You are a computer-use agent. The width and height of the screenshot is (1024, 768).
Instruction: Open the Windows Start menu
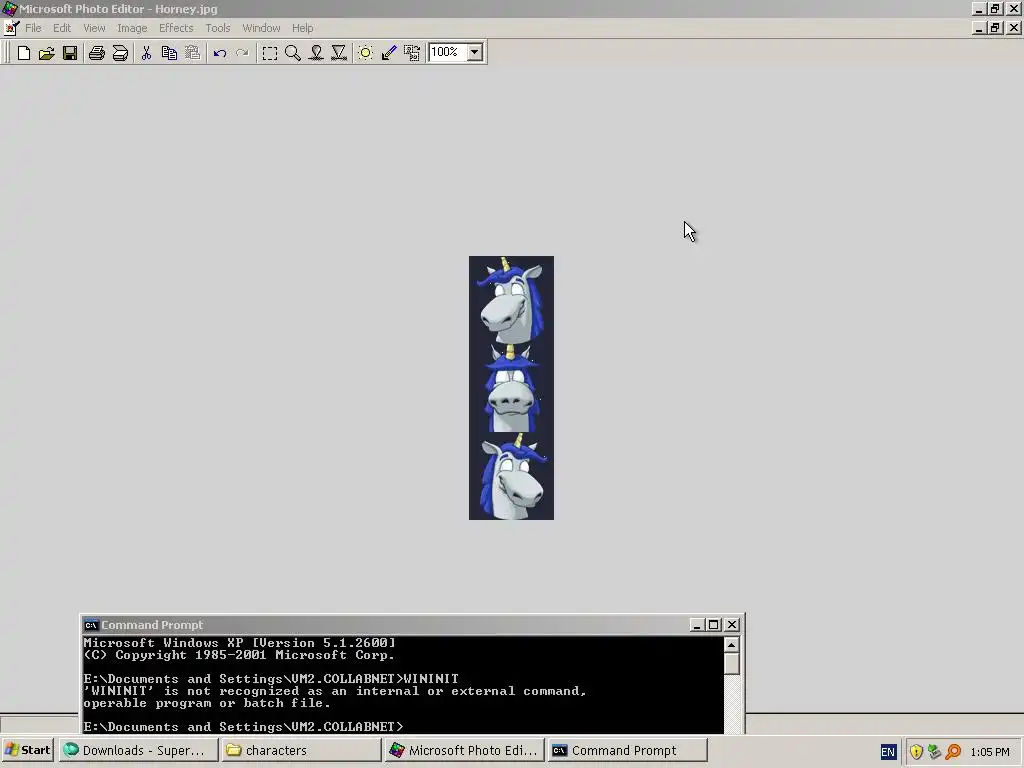tap(27, 750)
